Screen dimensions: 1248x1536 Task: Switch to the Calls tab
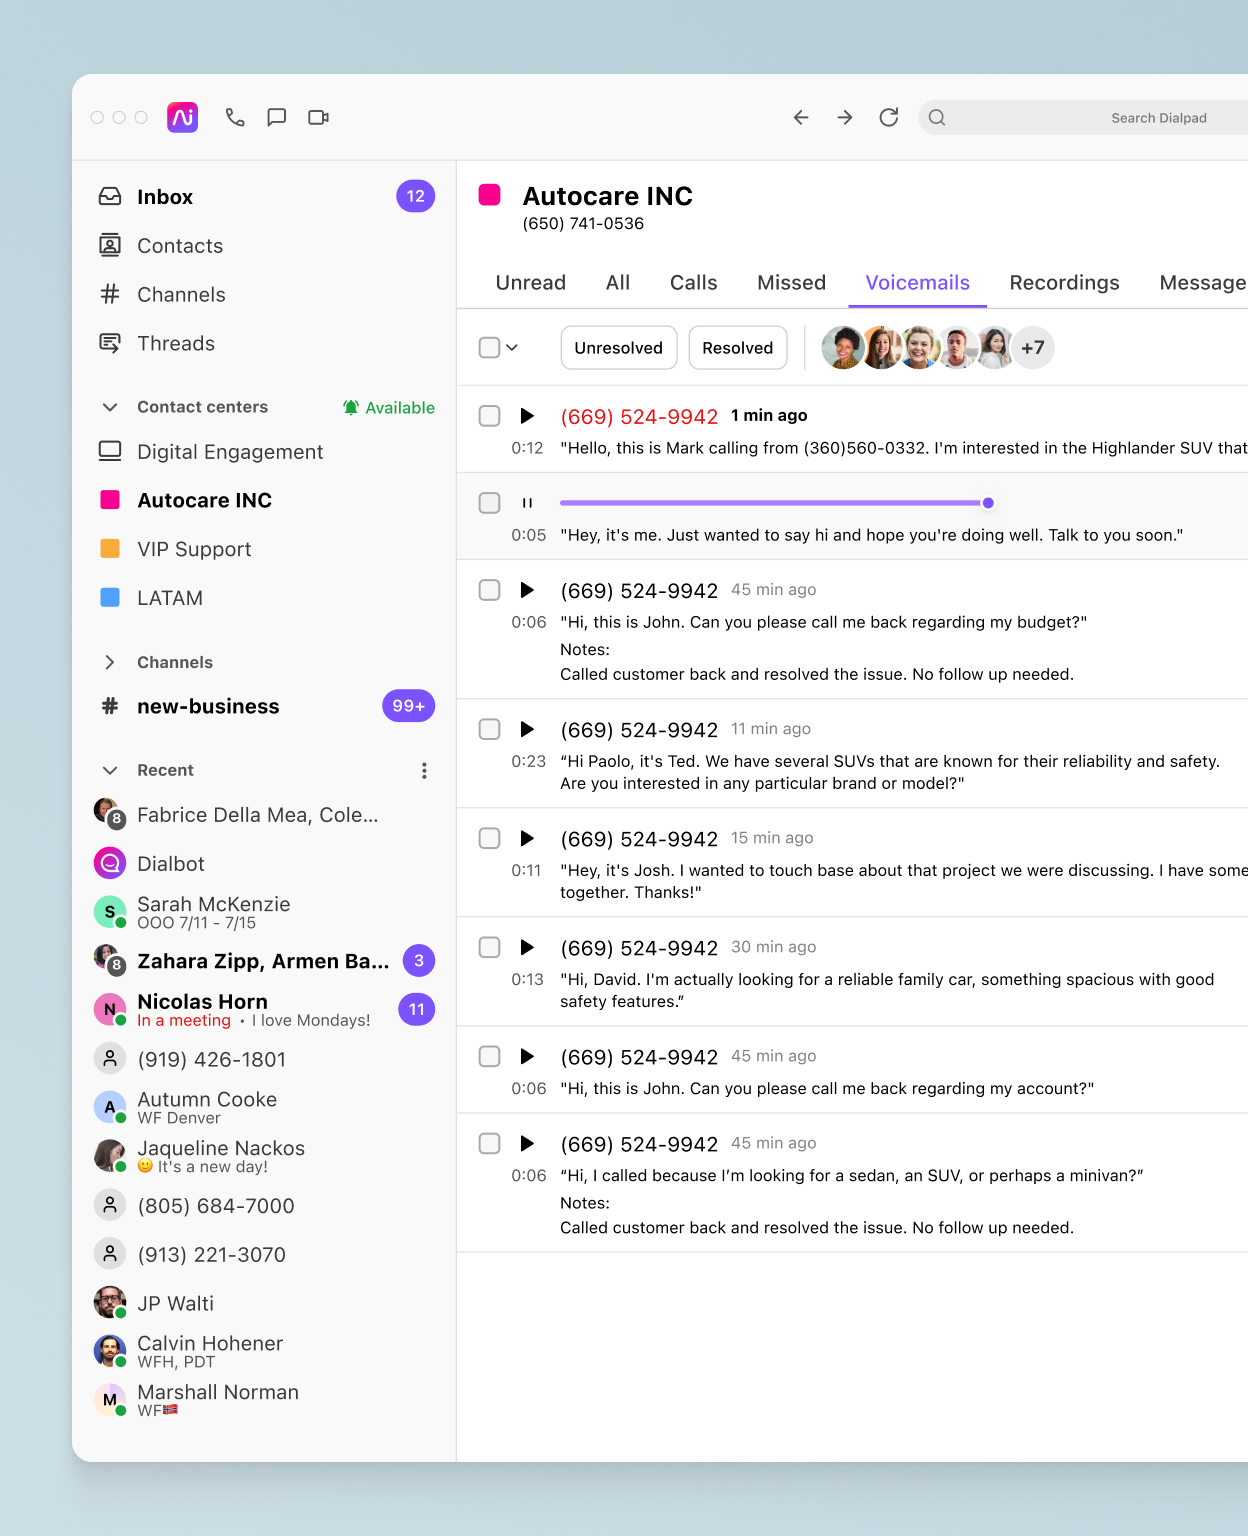694,283
